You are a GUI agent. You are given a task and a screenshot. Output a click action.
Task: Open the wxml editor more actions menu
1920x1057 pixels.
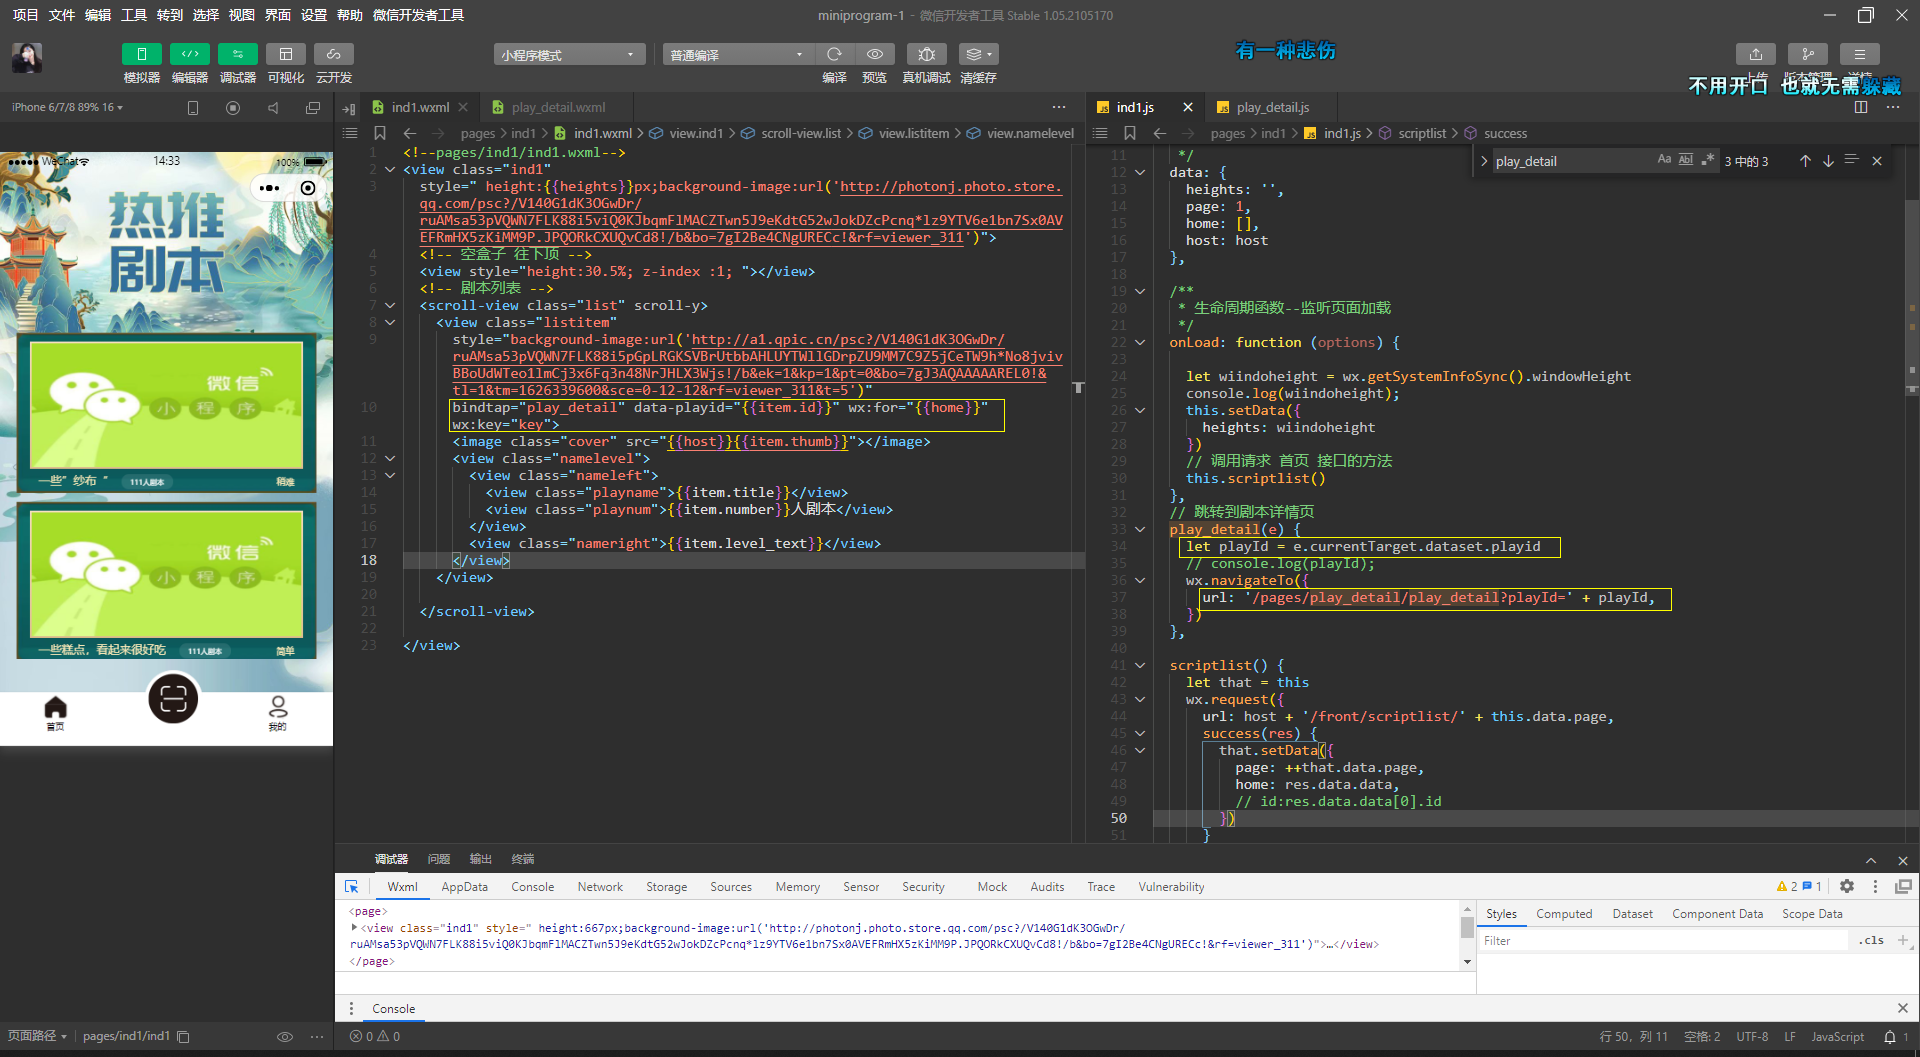tap(1059, 107)
